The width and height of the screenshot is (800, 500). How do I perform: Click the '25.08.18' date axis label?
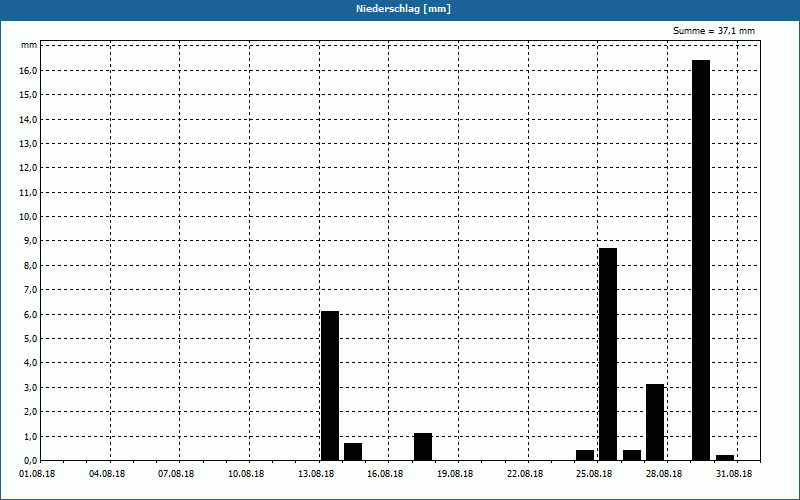[594, 474]
